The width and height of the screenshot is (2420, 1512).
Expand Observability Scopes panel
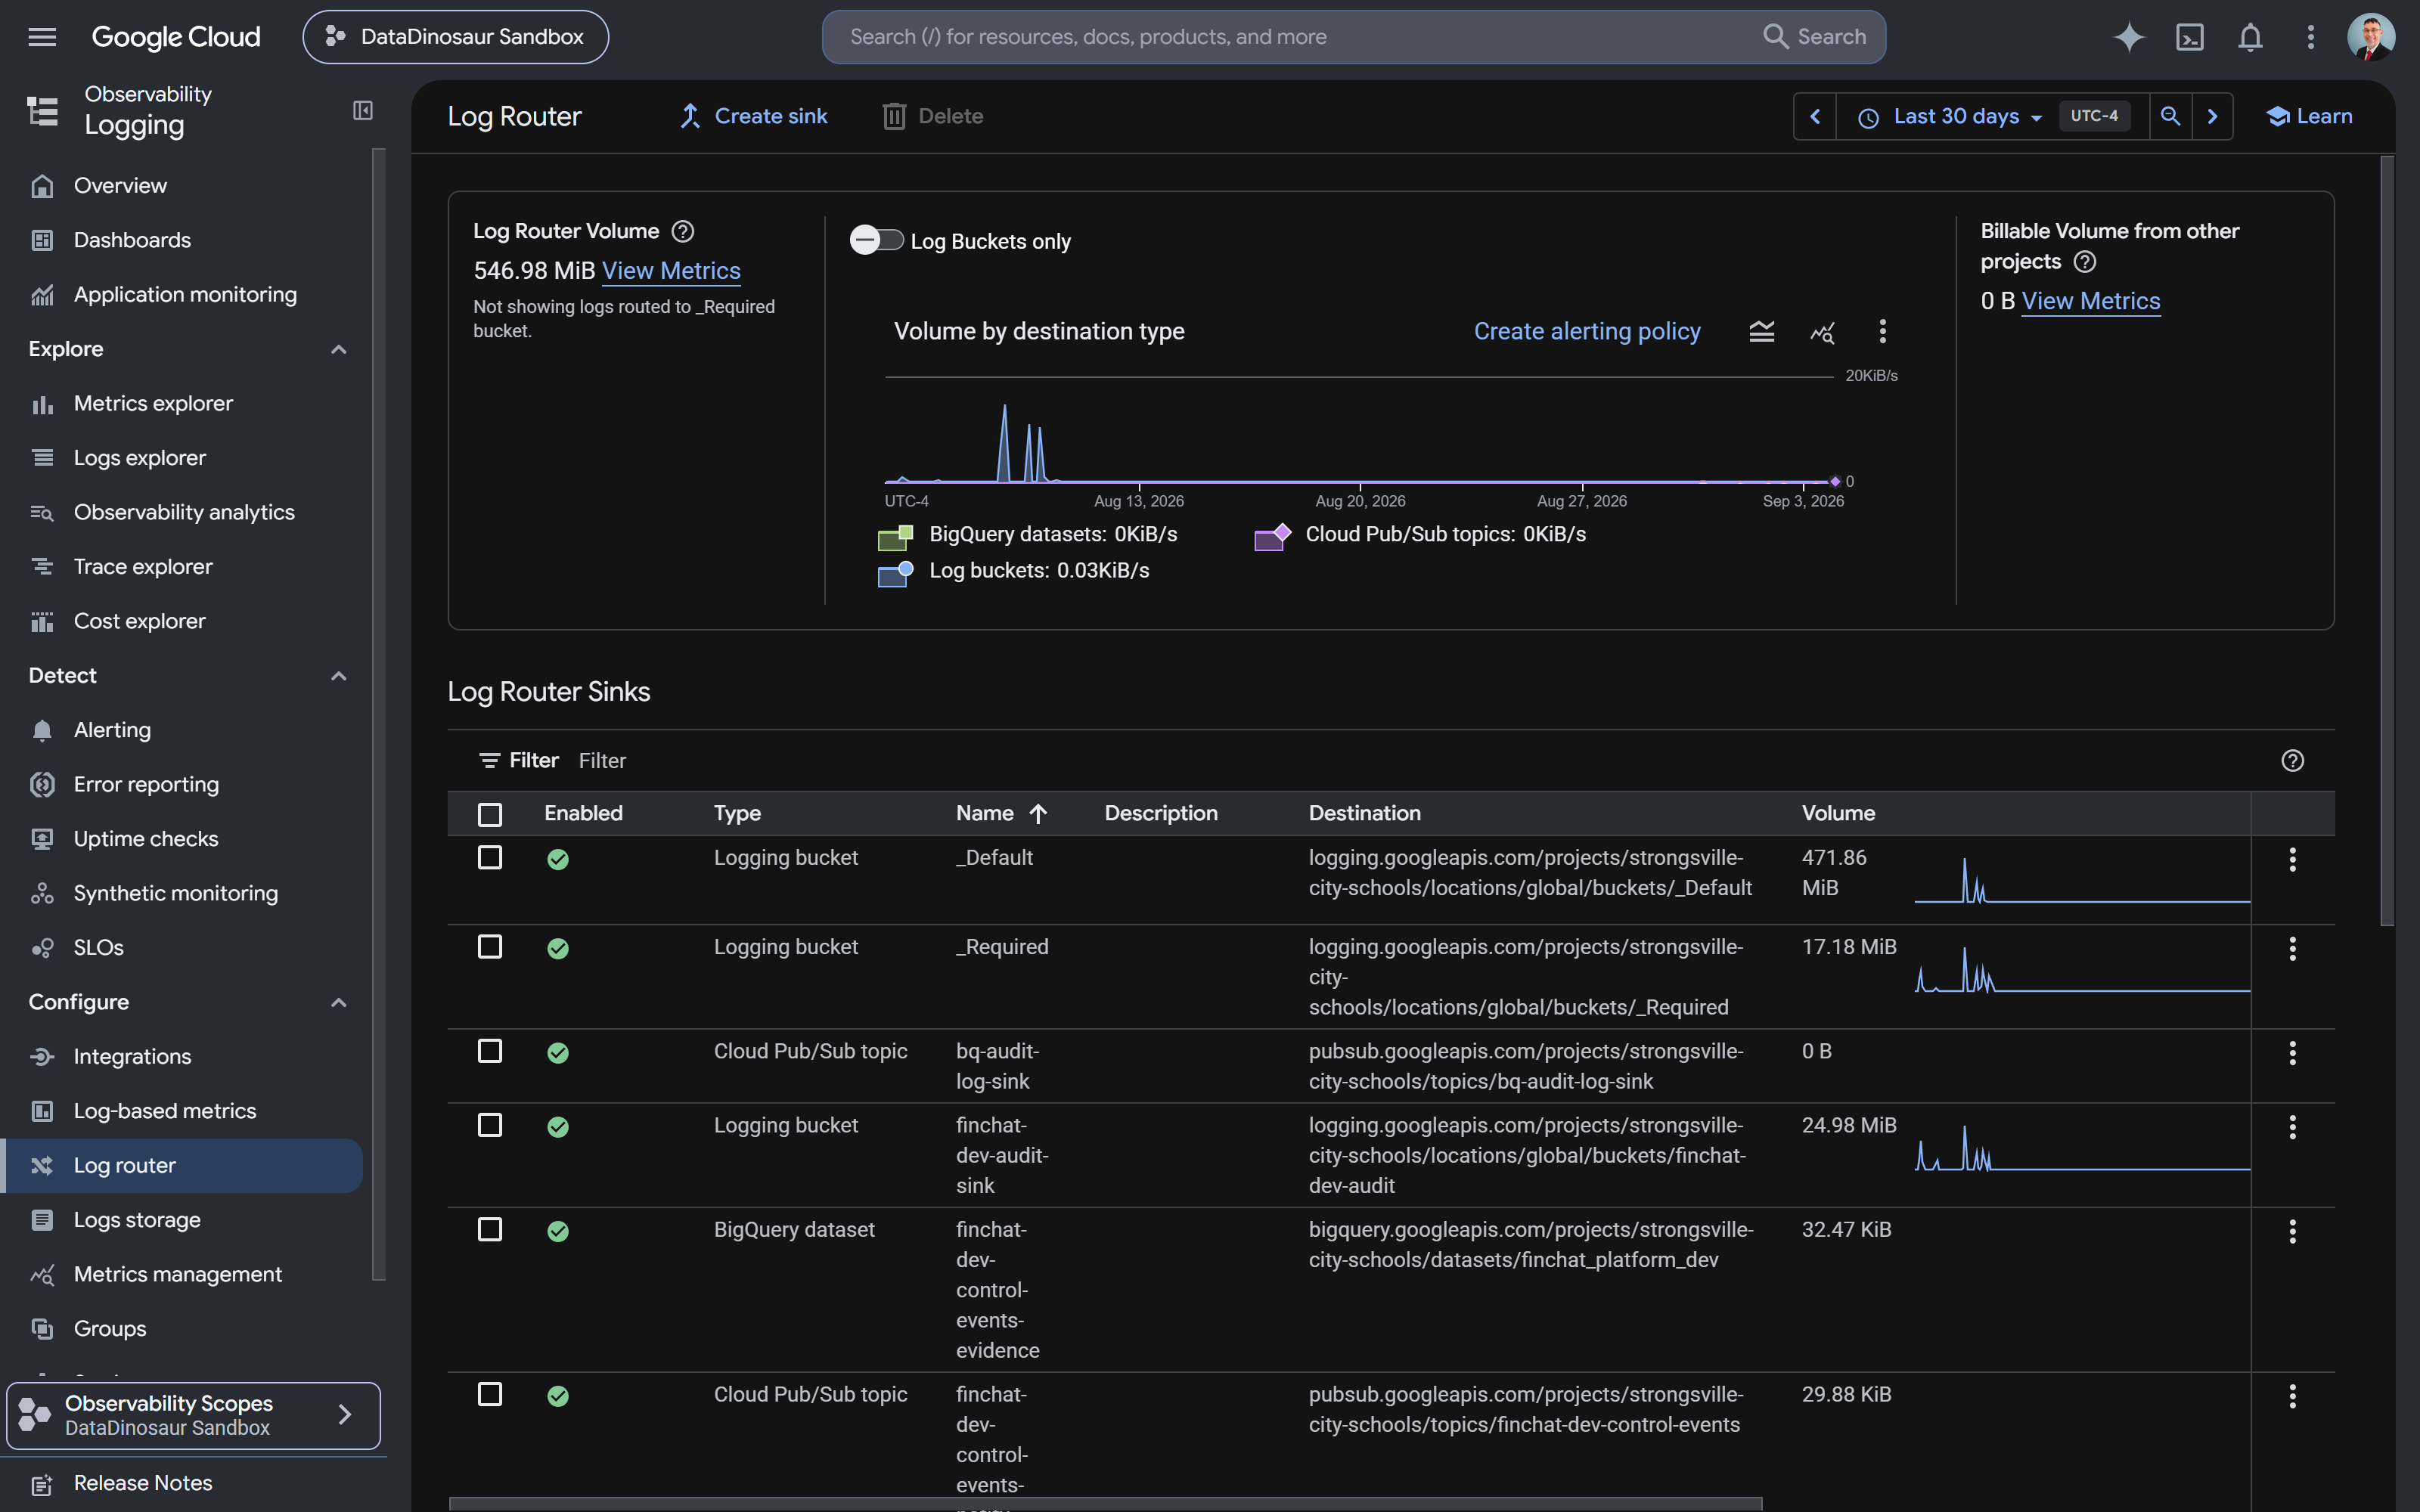[x=193, y=1415]
